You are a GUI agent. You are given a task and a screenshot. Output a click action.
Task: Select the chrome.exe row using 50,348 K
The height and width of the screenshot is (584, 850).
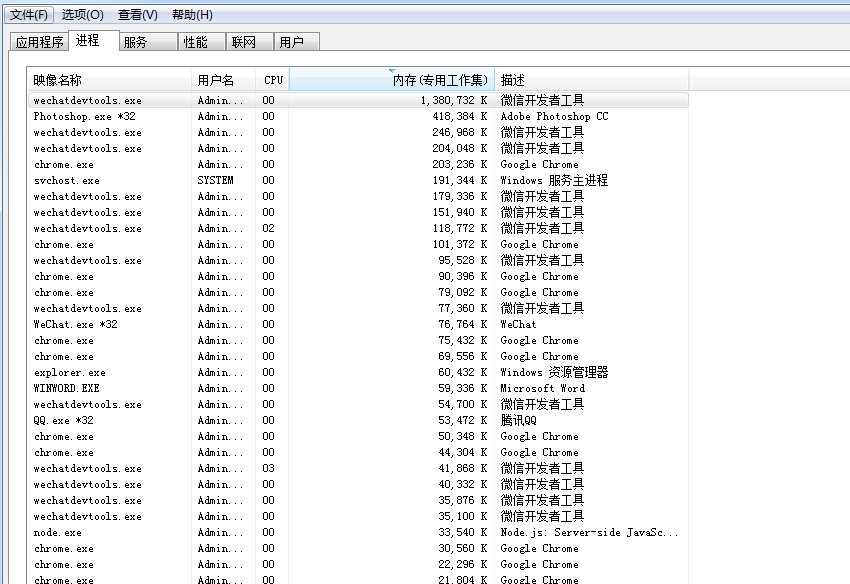(x=358, y=436)
